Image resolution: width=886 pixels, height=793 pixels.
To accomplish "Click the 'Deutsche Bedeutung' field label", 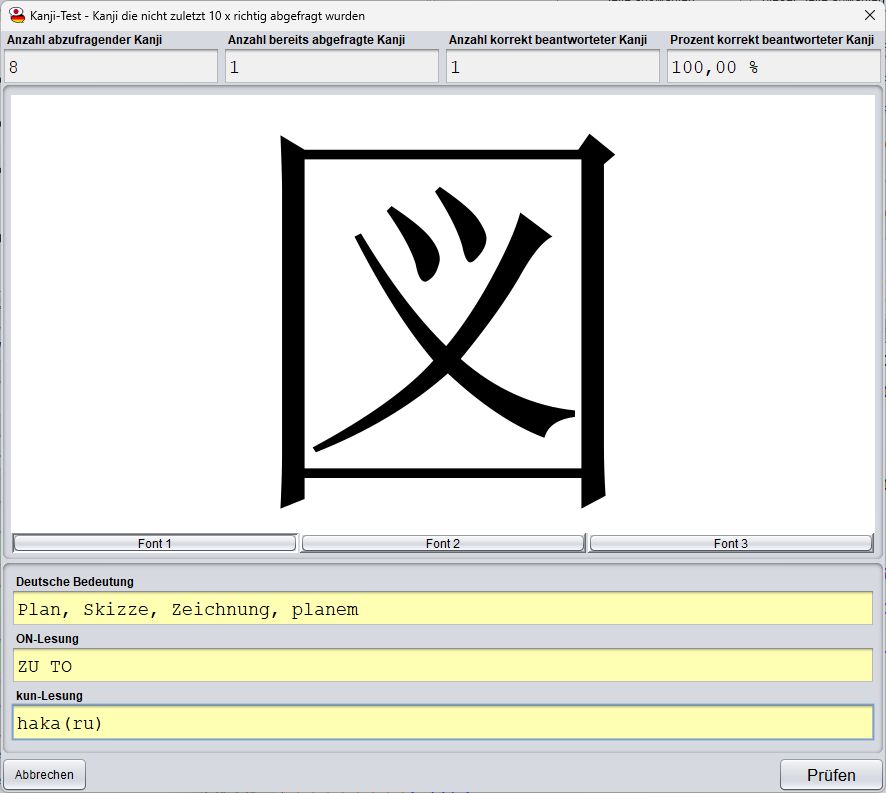I will coord(59,582).
